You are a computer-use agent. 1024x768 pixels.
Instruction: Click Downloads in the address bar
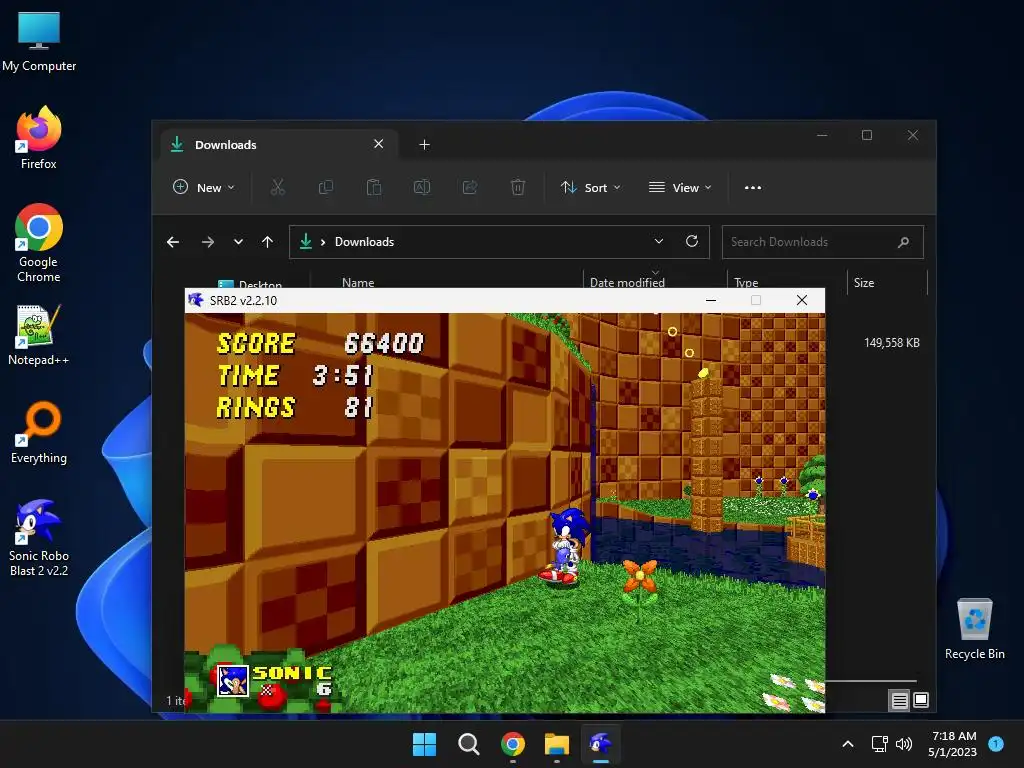tap(364, 242)
